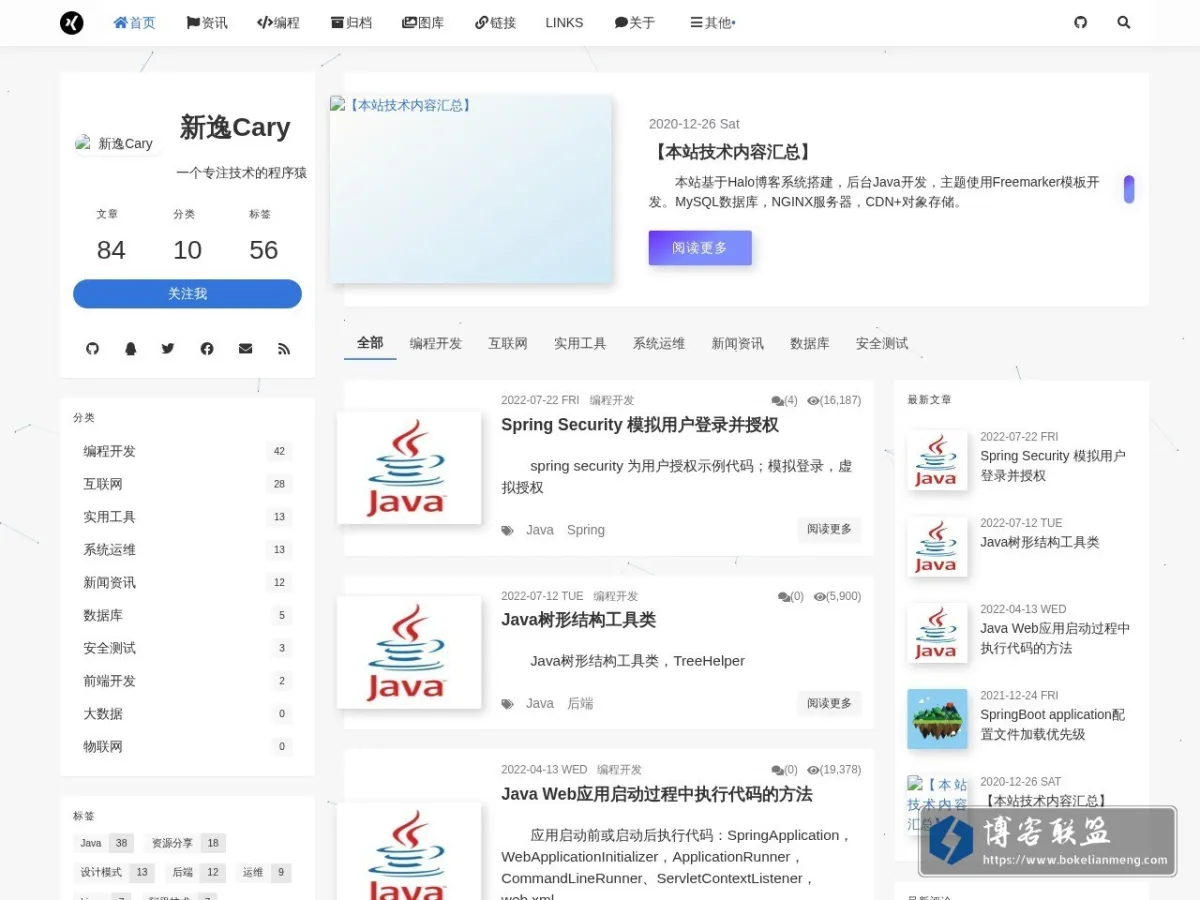
Task: Select the 编程开发 category tab
Action: tap(436, 343)
